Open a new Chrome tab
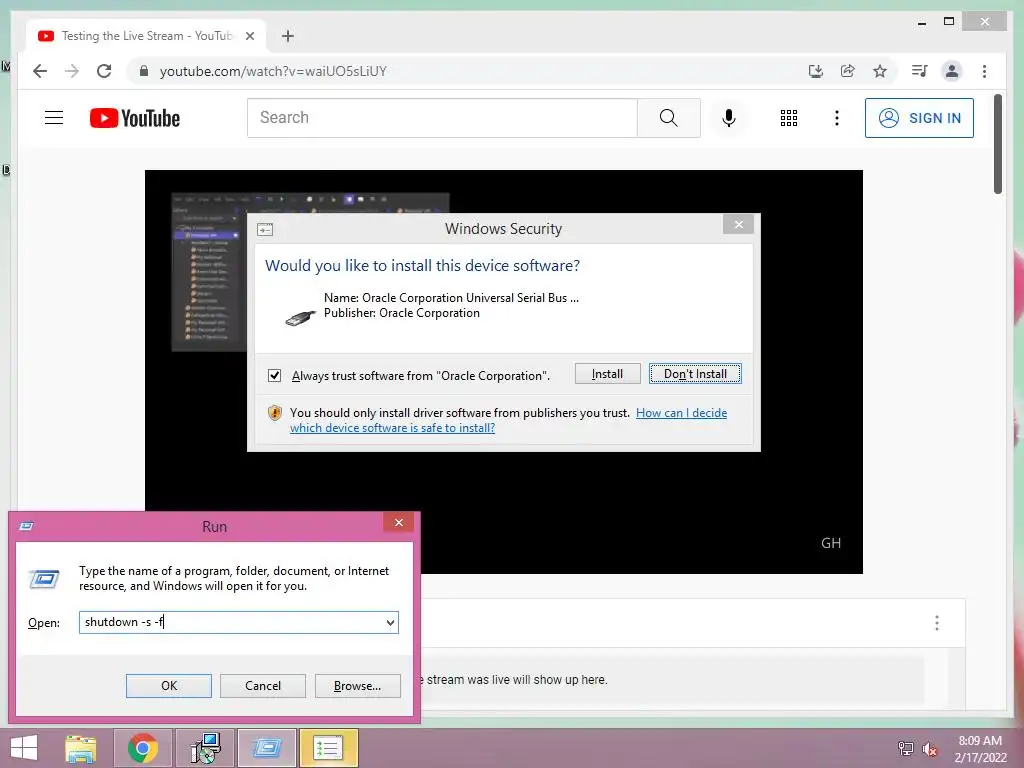This screenshot has width=1024, height=768. [287, 36]
